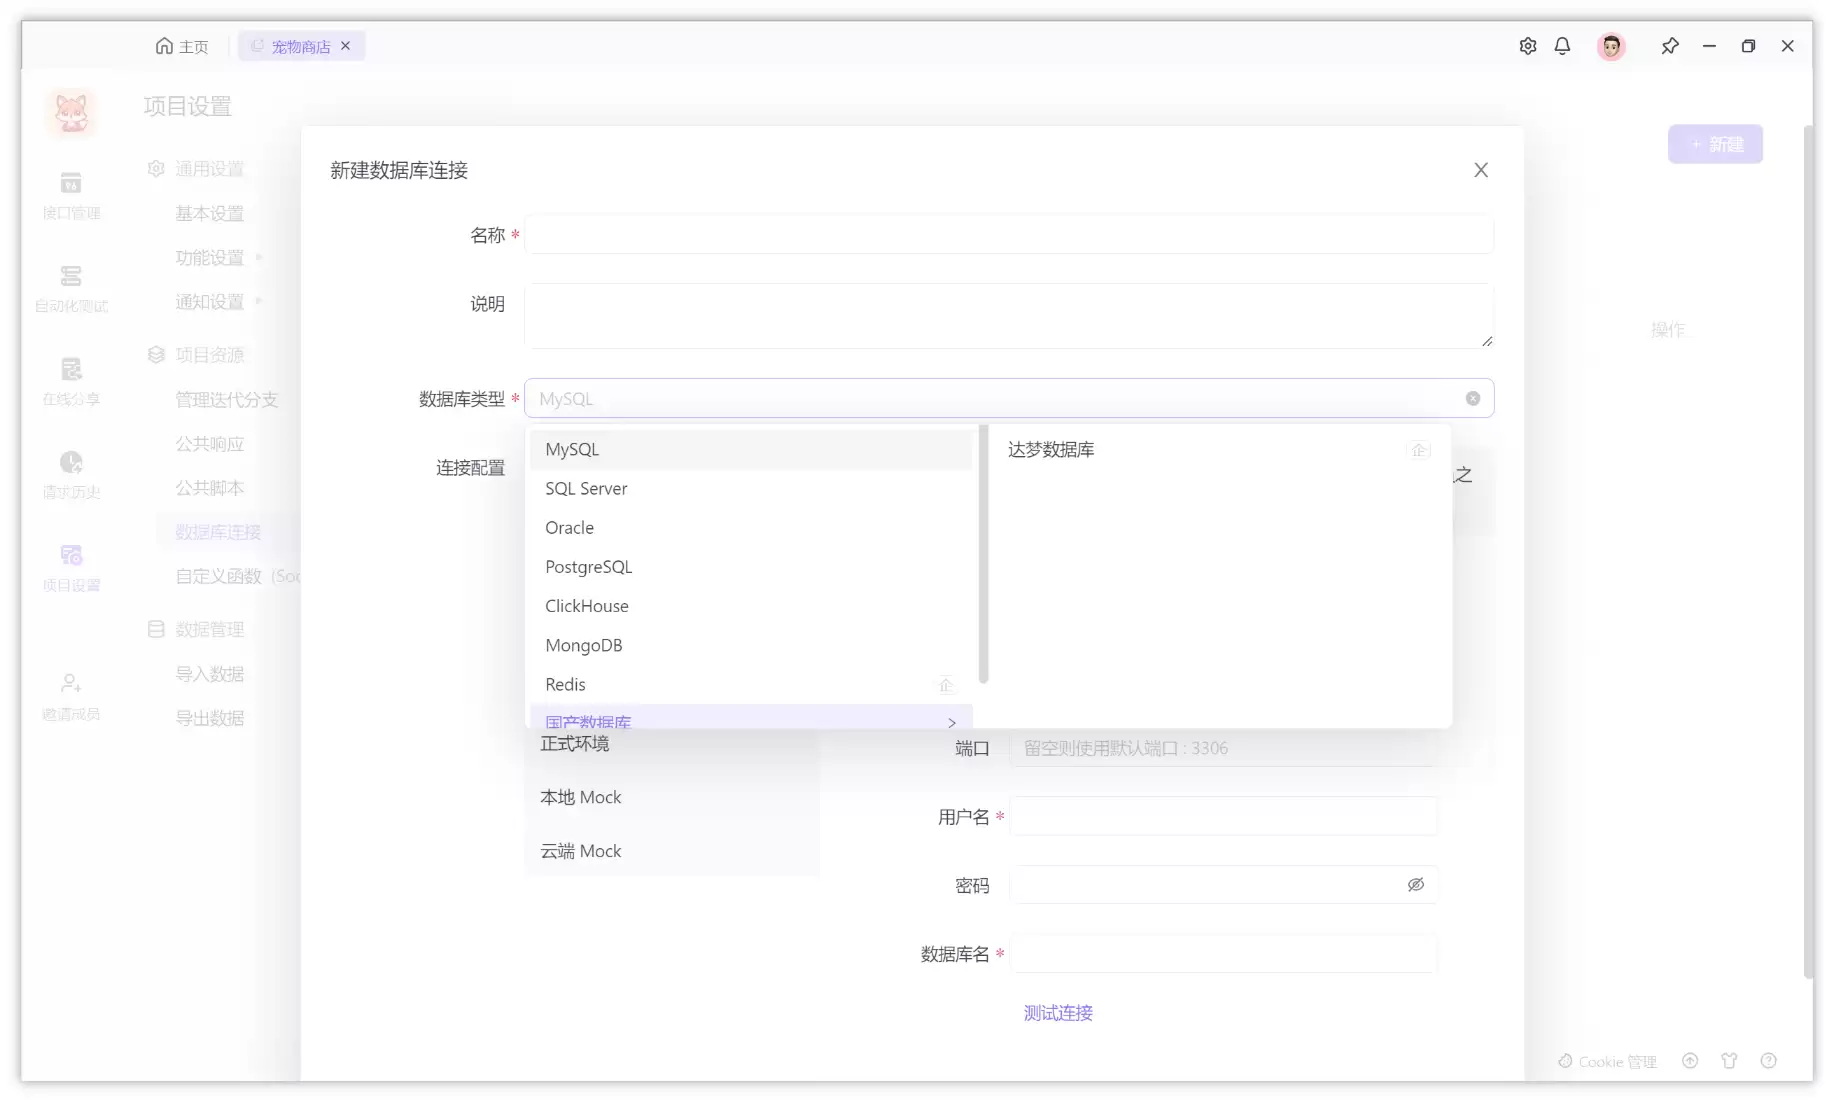
Task: Click the 用户名 input field
Action: (x=1223, y=816)
